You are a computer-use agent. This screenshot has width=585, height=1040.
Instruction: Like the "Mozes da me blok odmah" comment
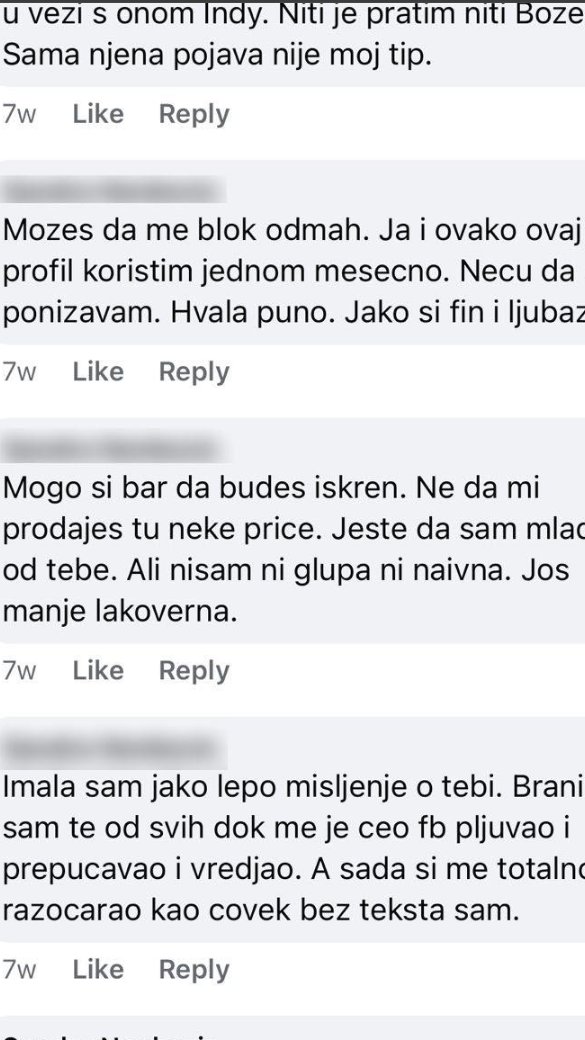(x=98, y=372)
